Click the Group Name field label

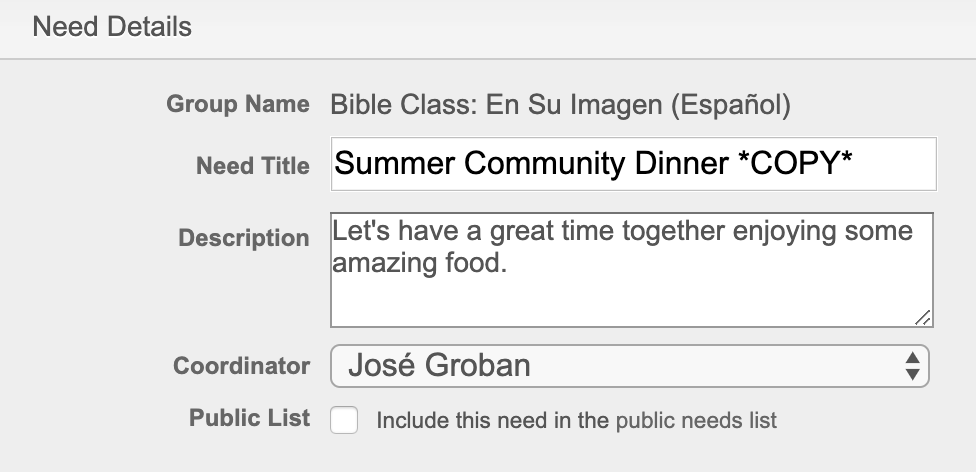[x=238, y=104]
